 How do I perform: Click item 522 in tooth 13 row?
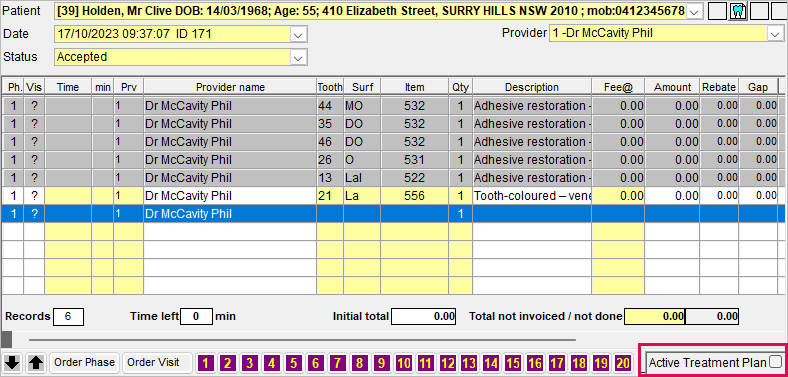click(415, 178)
